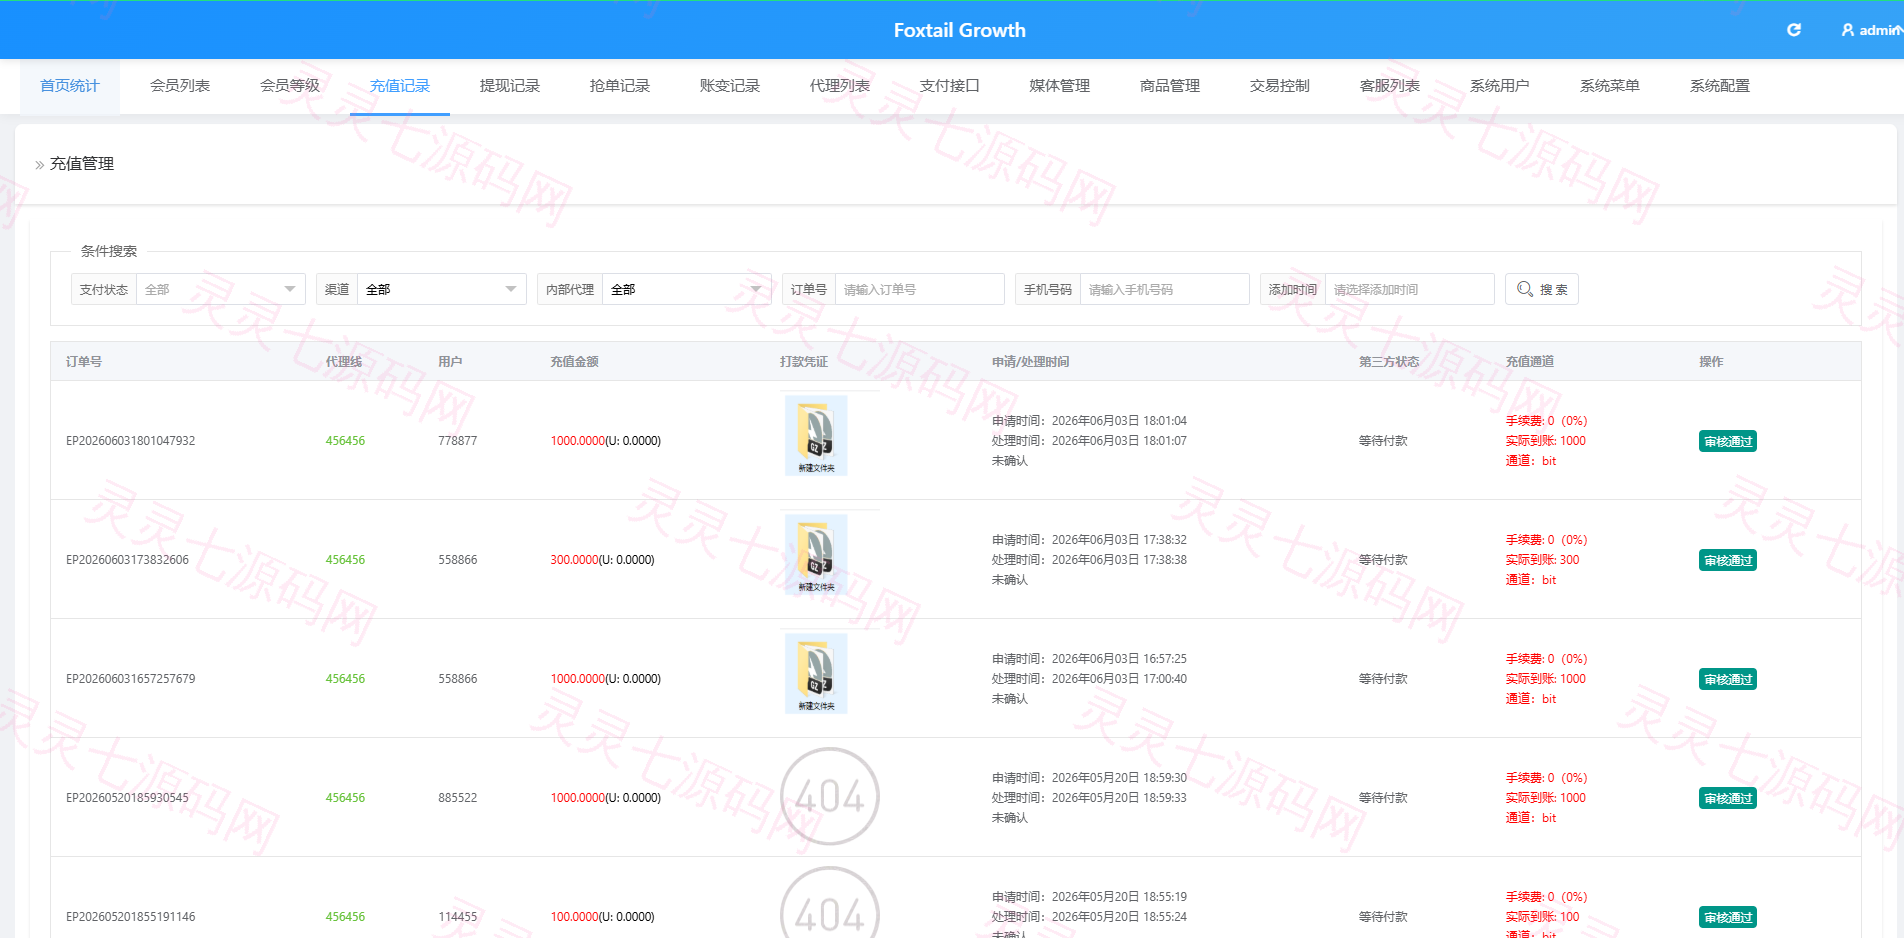Switch to the 媒体管理 tab

pyautogui.click(x=1060, y=86)
